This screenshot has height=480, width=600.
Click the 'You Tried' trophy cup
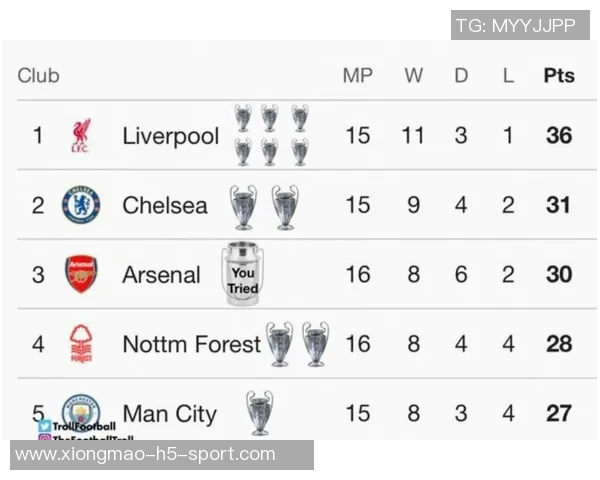click(x=242, y=274)
